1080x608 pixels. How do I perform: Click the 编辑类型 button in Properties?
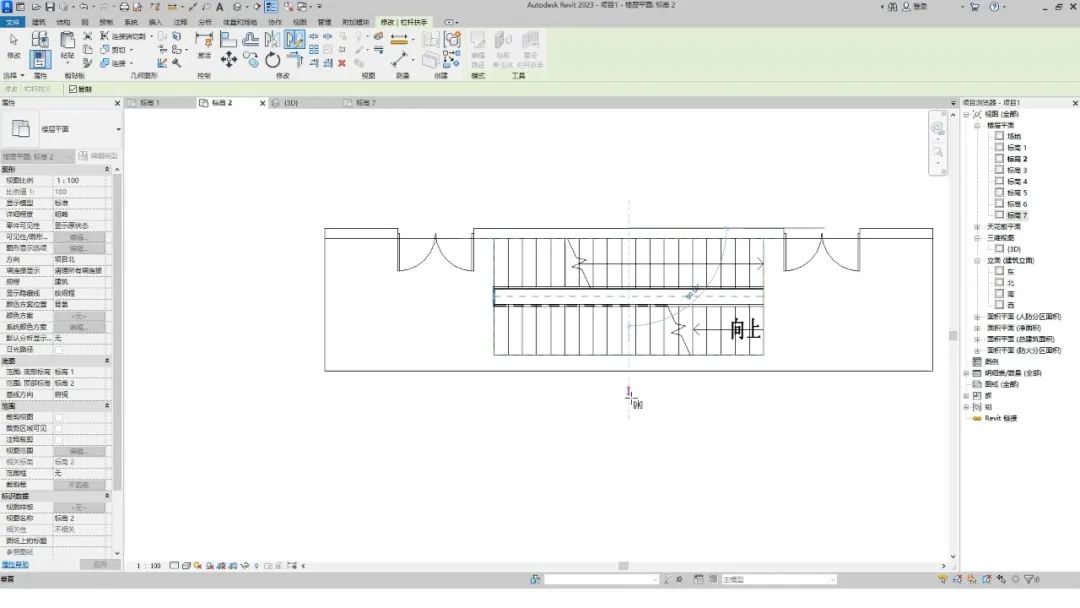pyautogui.click(x=98, y=156)
